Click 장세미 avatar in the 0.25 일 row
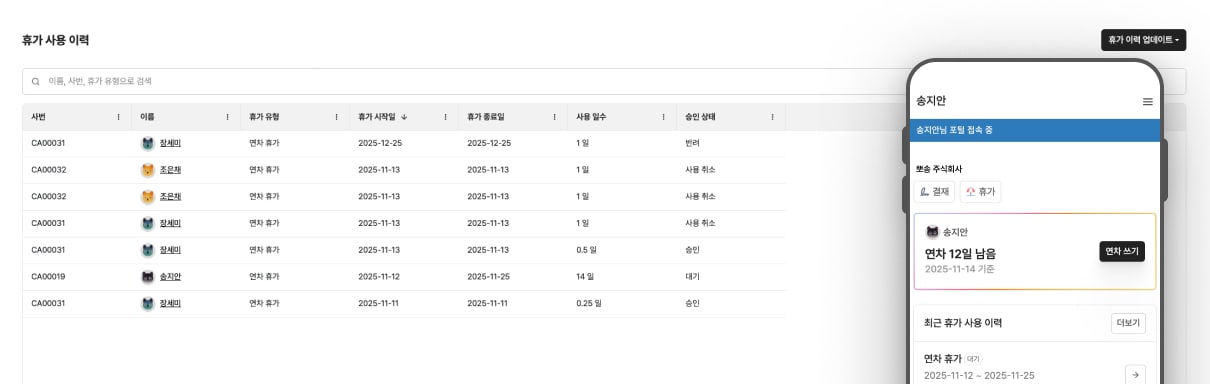This screenshot has height=384, width=1210. tap(148, 303)
